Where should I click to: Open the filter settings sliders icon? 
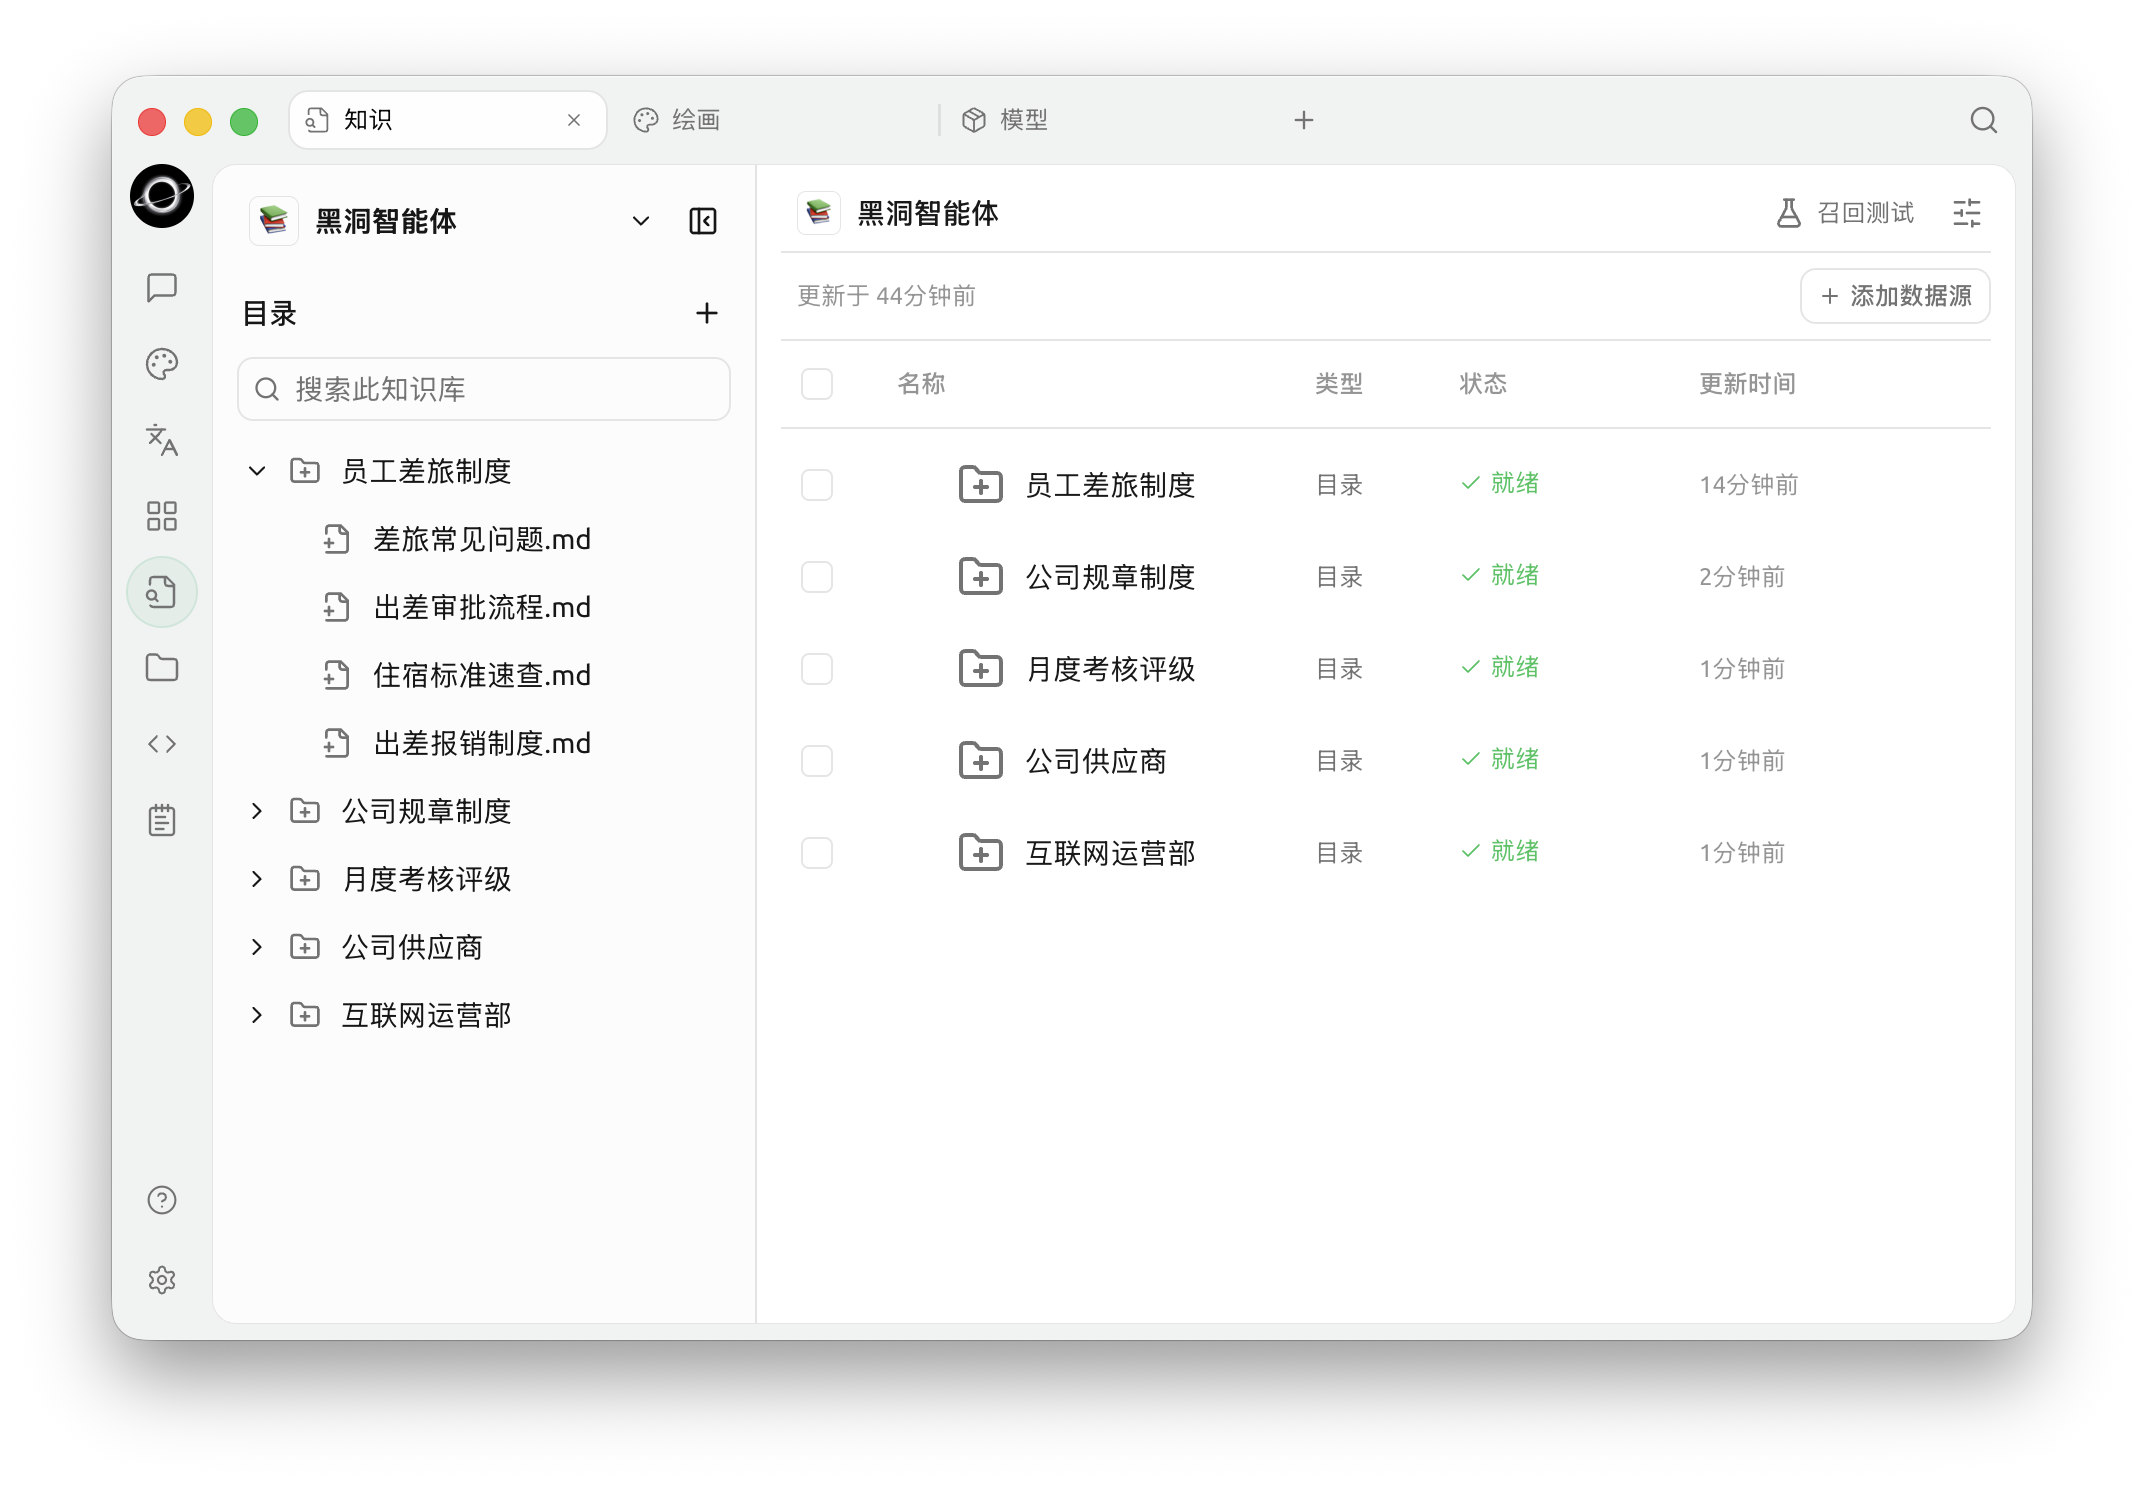[1967, 213]
